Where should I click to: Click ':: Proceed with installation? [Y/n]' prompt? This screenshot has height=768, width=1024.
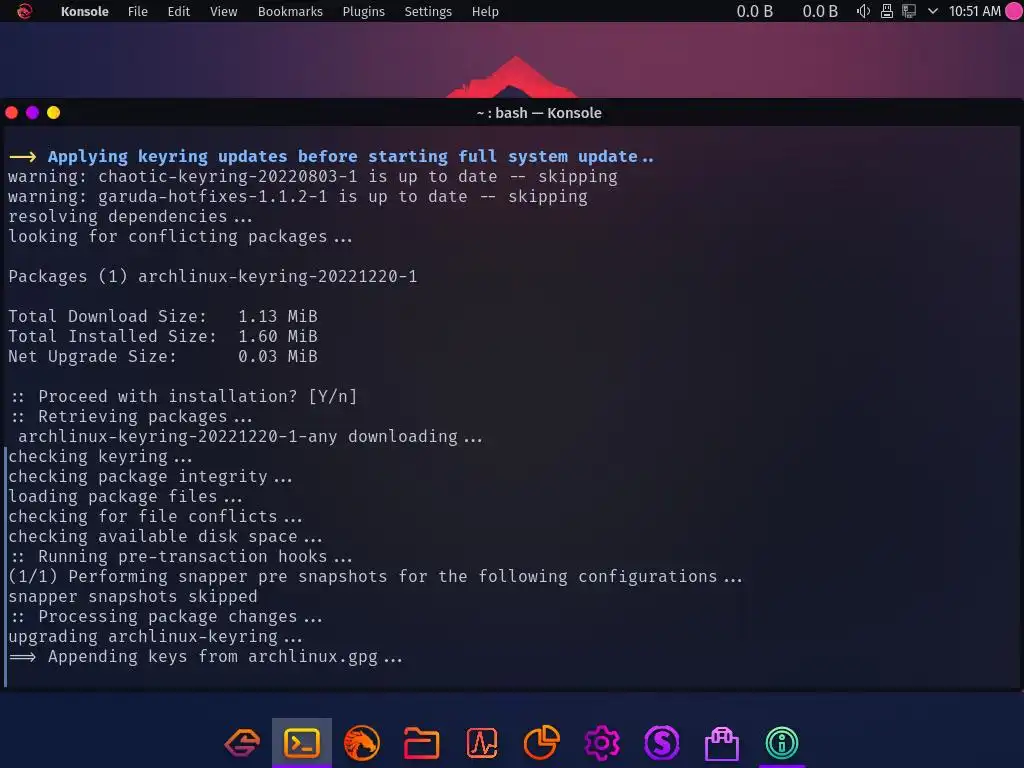click(x=183, y=396)
